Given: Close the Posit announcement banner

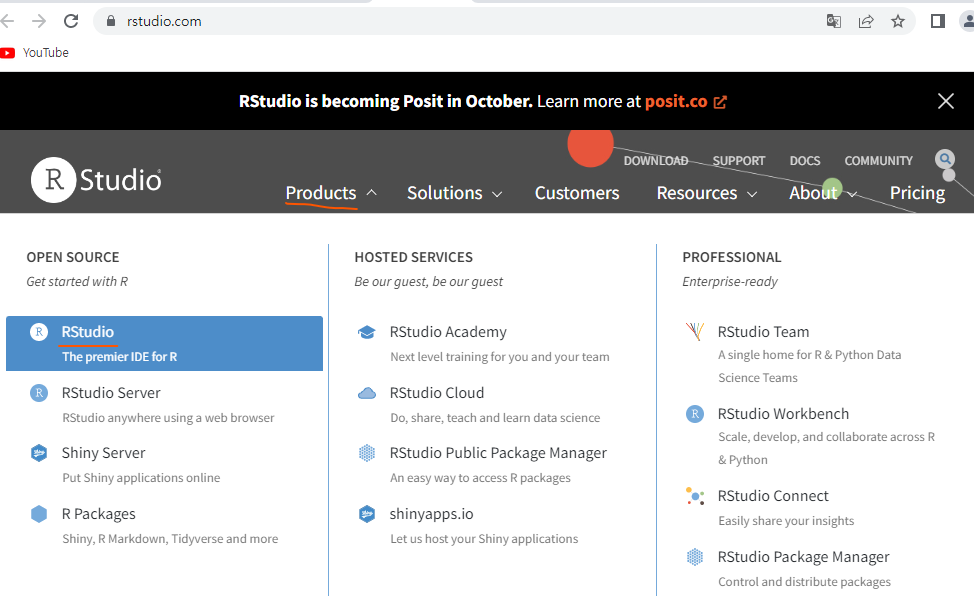Looking at the screenshot, I should [x=945, y=101].
